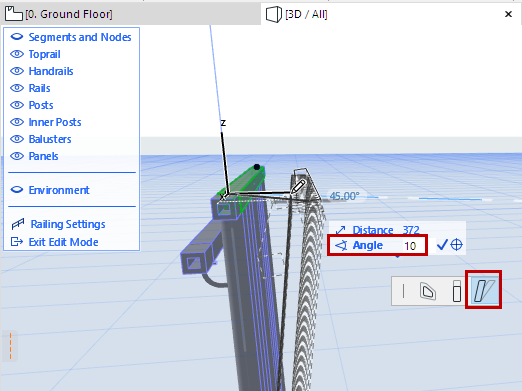Viewport: 522px width, 391px height.
Task: Click the Railing Settings link
Action: coord(68,224)
